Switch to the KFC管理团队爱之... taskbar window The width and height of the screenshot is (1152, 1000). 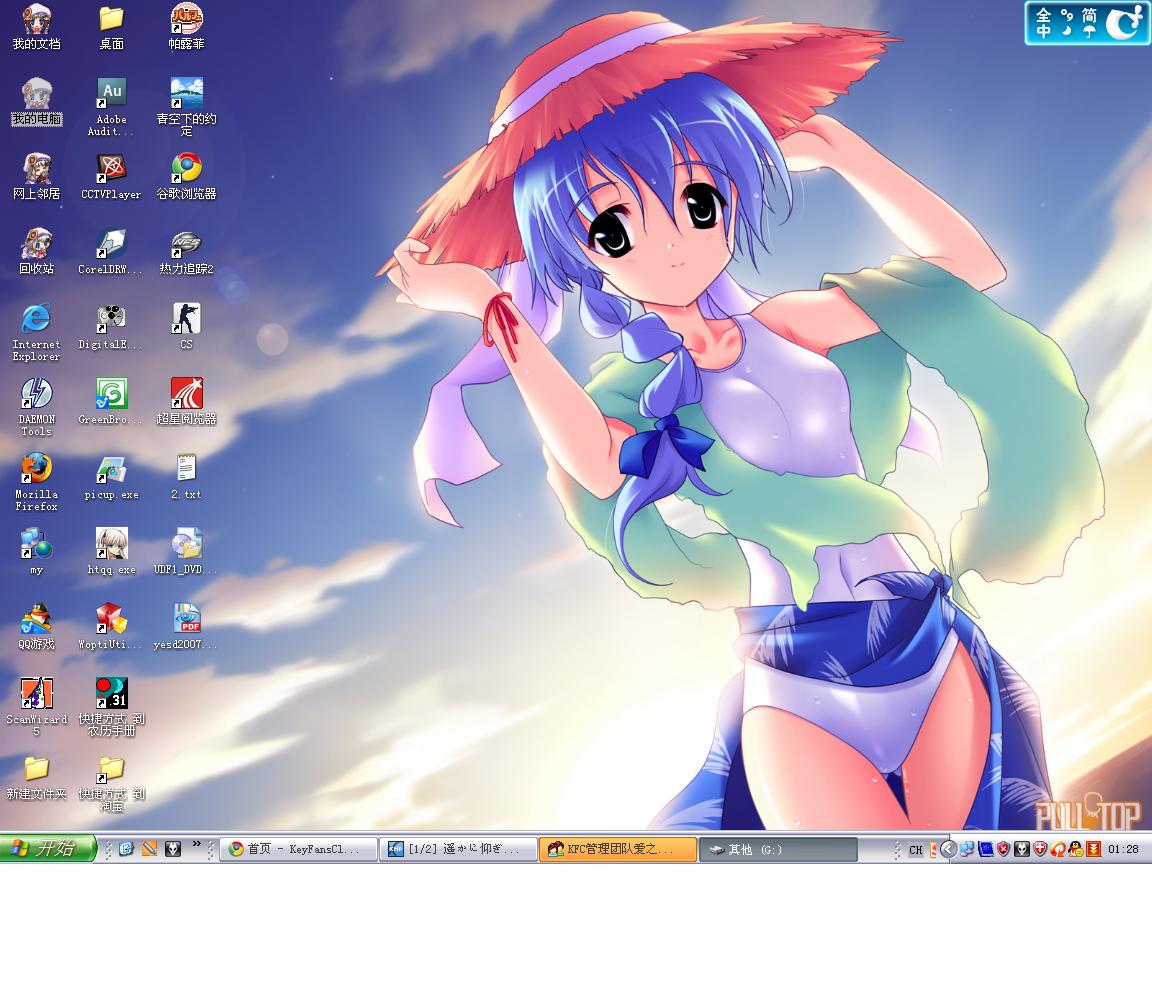pos(618,849)
